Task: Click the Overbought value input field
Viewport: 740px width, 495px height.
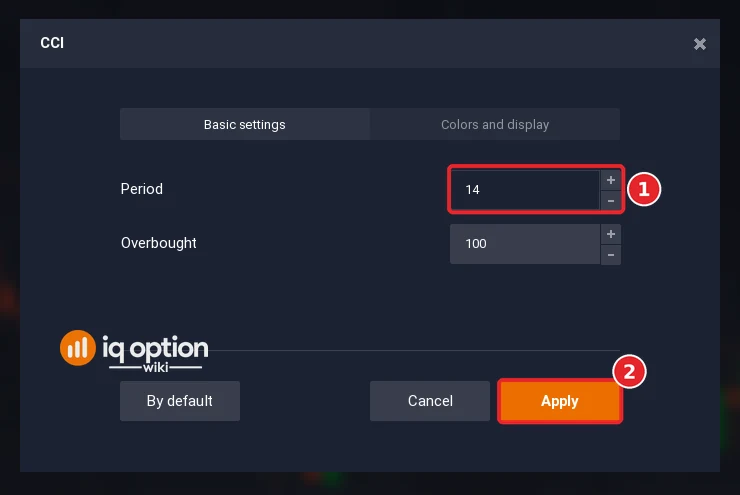Action: point(525,244)
